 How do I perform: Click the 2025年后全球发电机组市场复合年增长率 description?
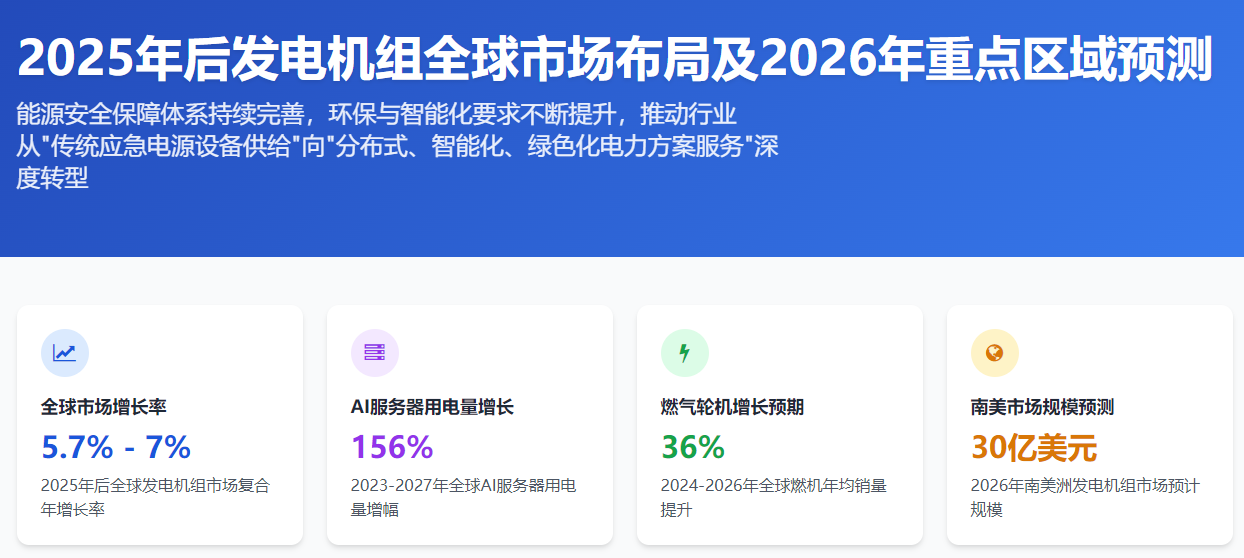click(155, 497)
